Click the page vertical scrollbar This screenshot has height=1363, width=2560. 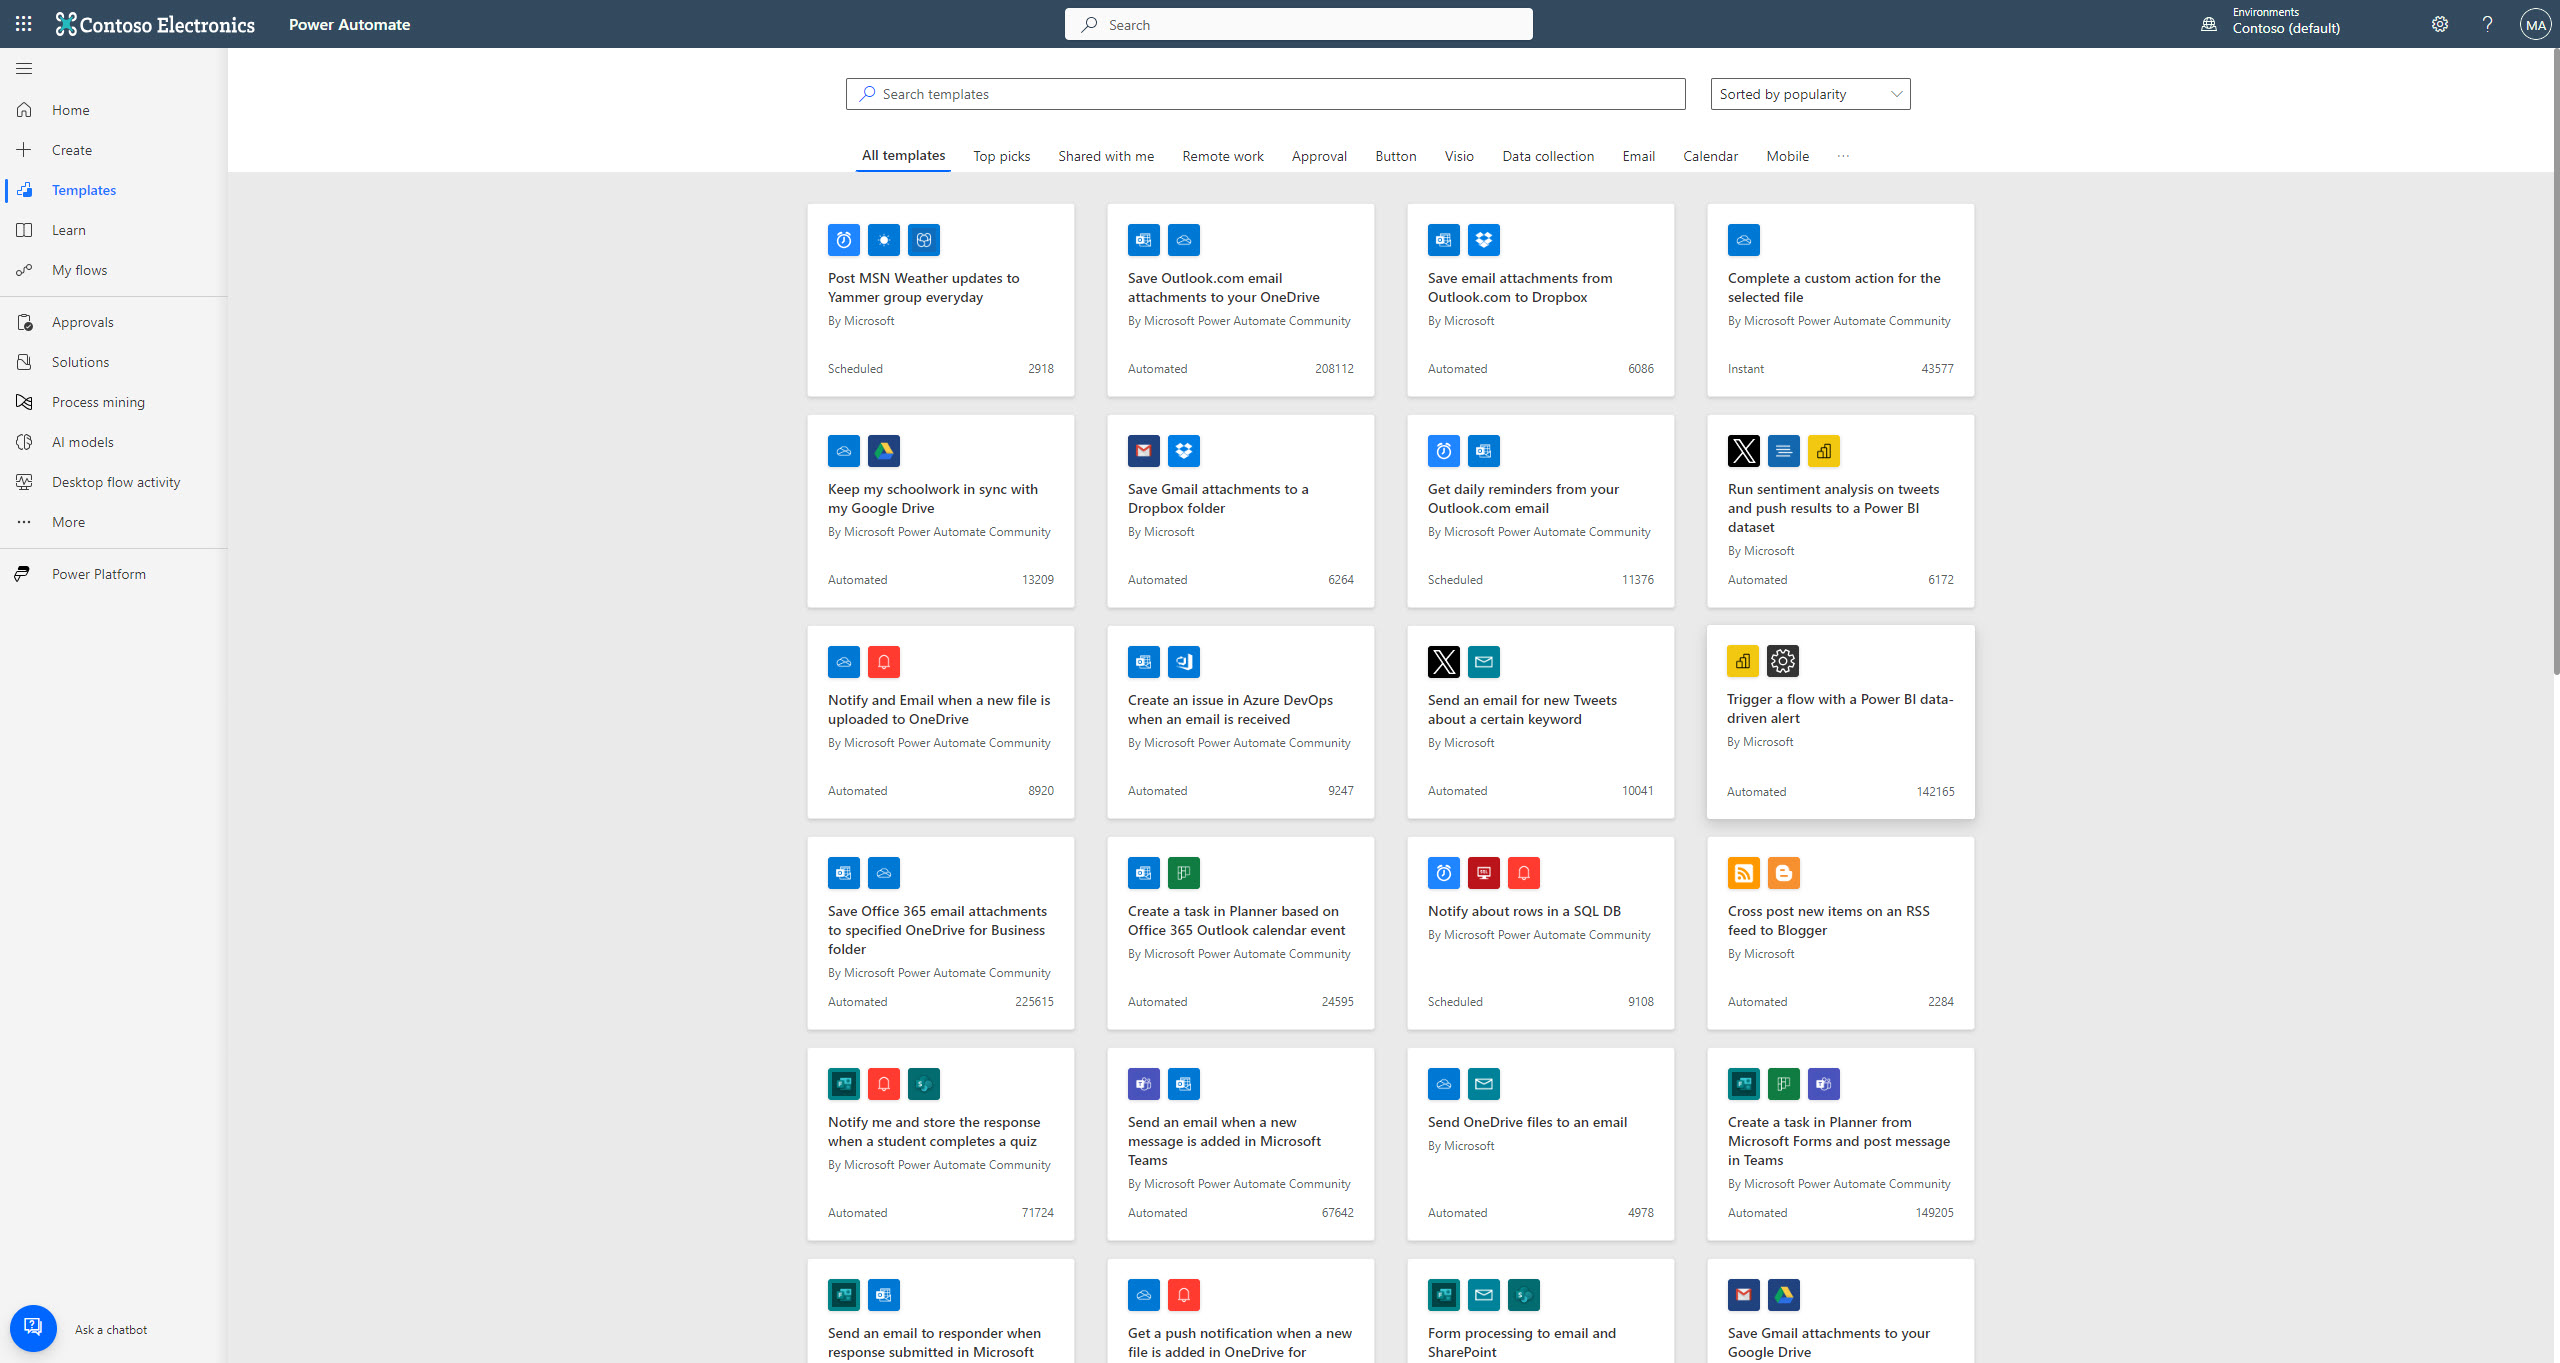tap(2555, 360)
